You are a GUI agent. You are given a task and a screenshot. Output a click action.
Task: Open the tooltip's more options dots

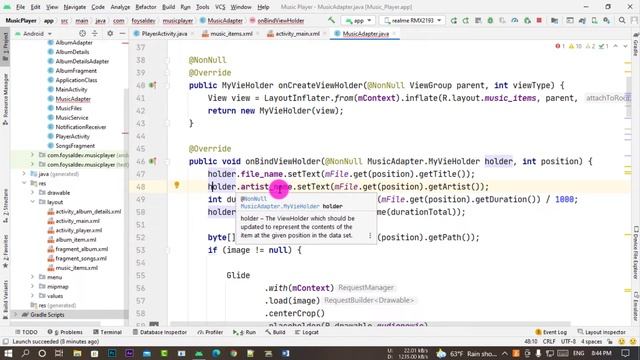pos(370,236)
